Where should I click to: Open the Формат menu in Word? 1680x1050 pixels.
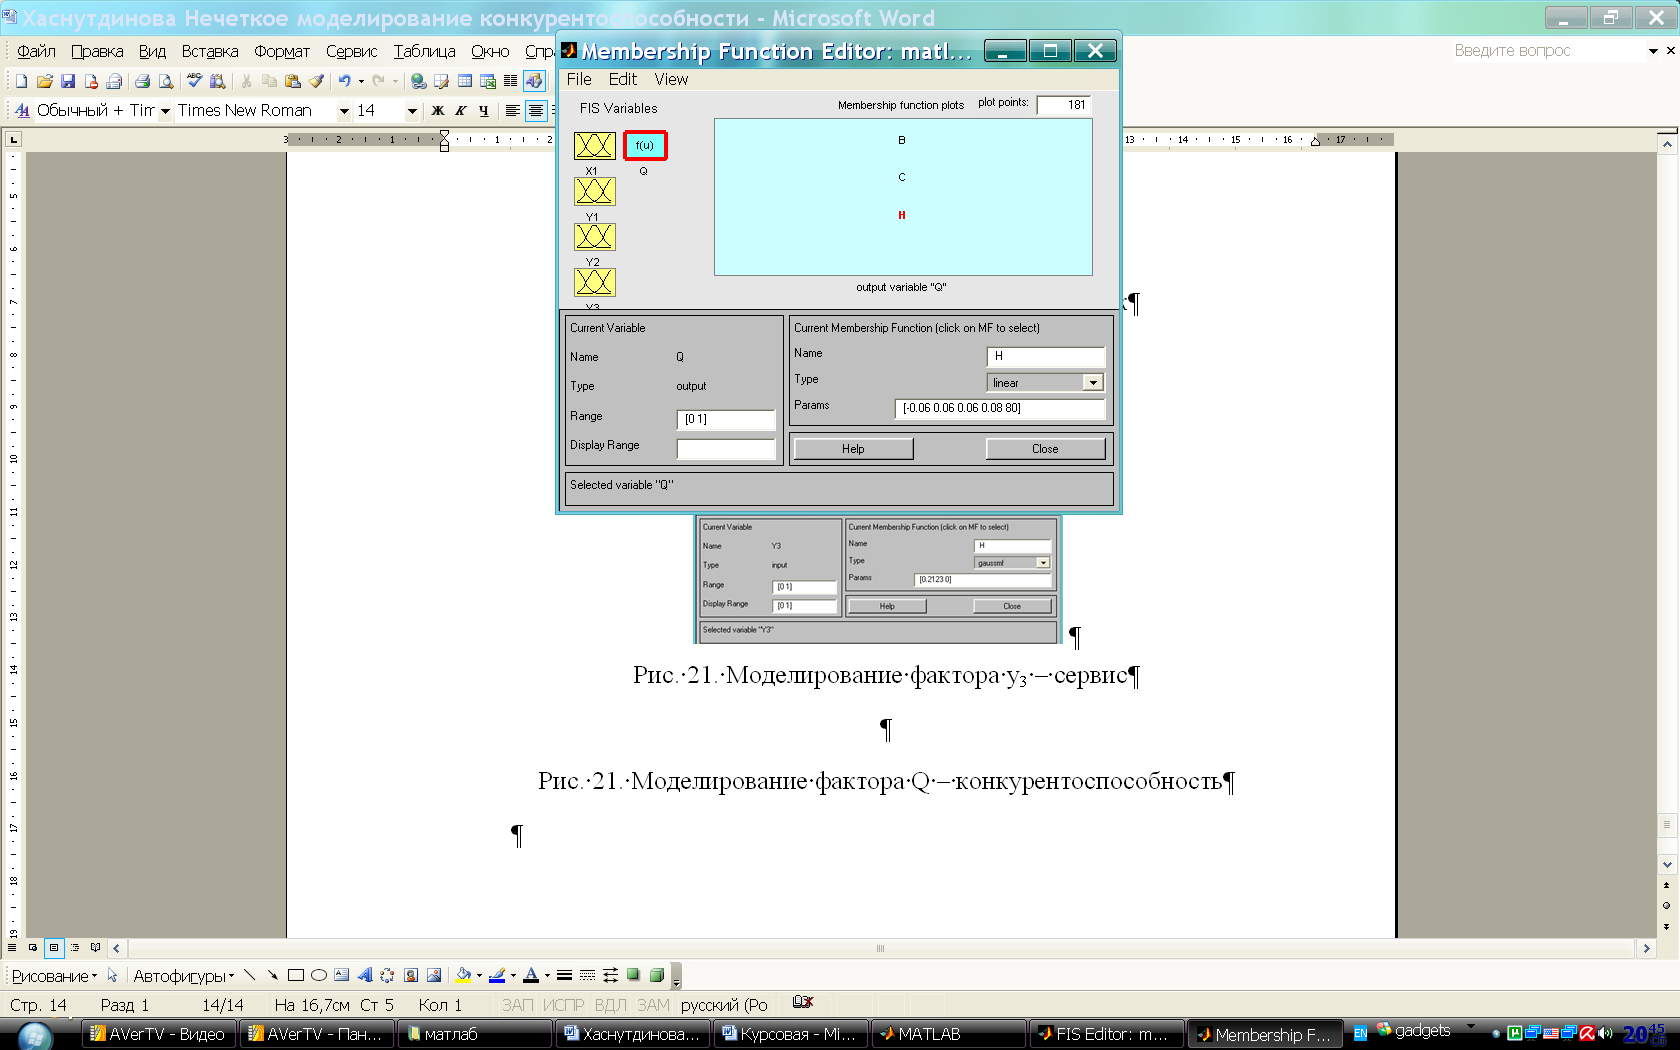pyautogui.click(x=282, y=51)
